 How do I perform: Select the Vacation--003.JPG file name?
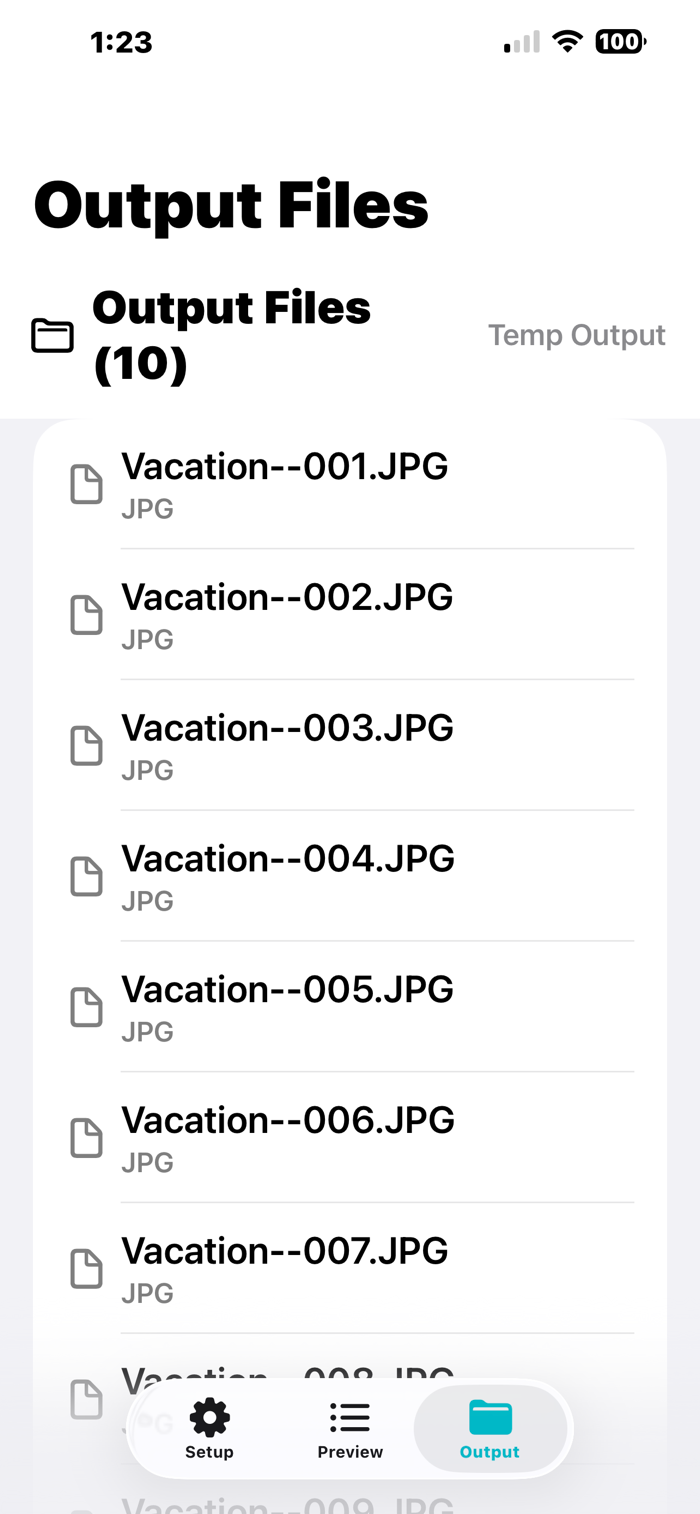[x=287, y=728]
